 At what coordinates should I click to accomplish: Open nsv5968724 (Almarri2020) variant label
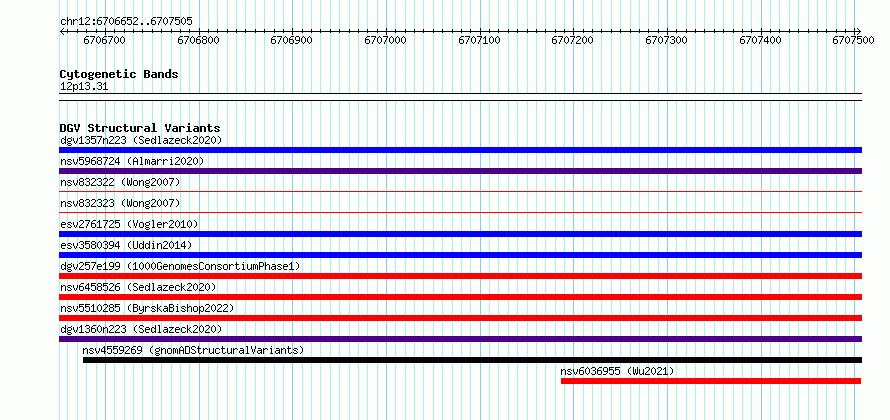pyautogui.click(x=132, y=161)
